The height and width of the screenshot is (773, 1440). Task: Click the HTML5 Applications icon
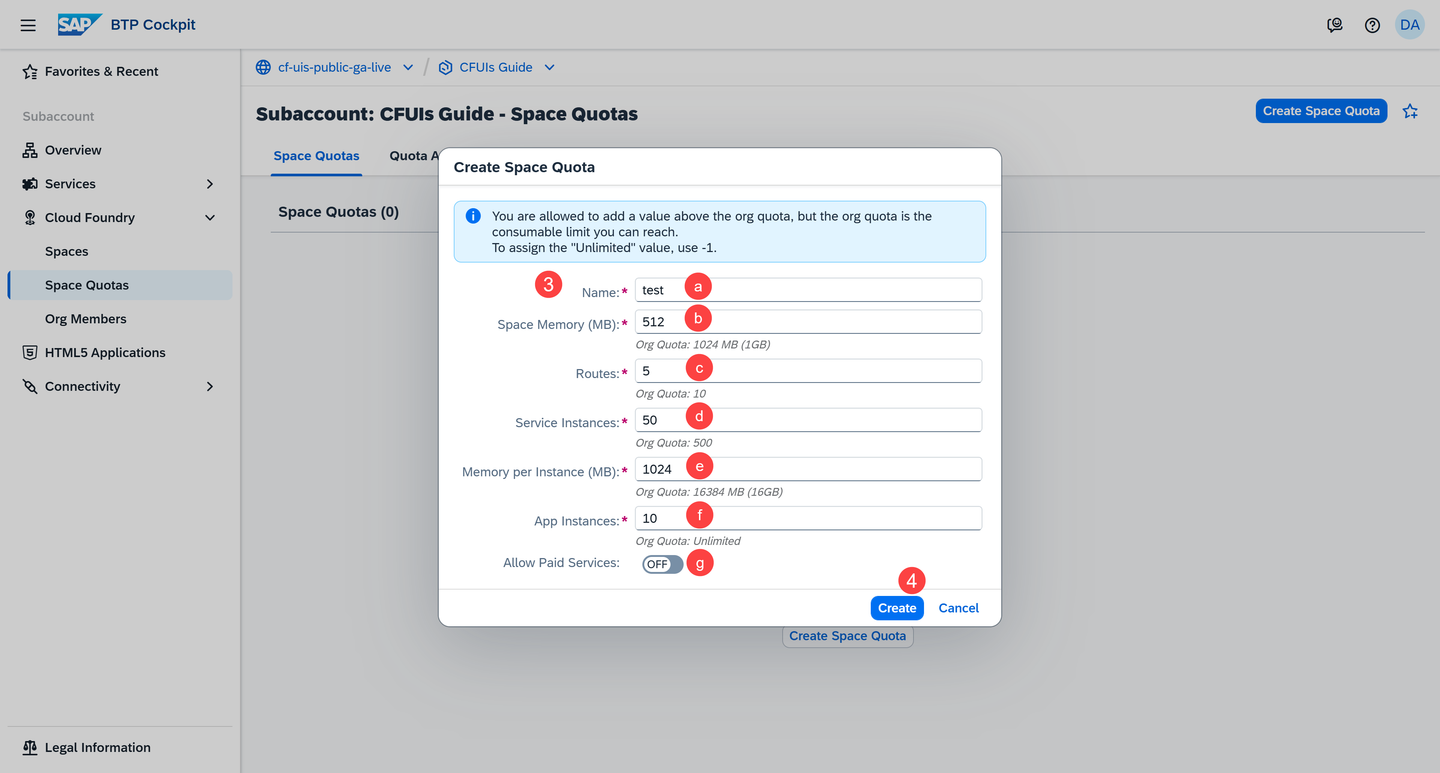click(x=30, y=353)
